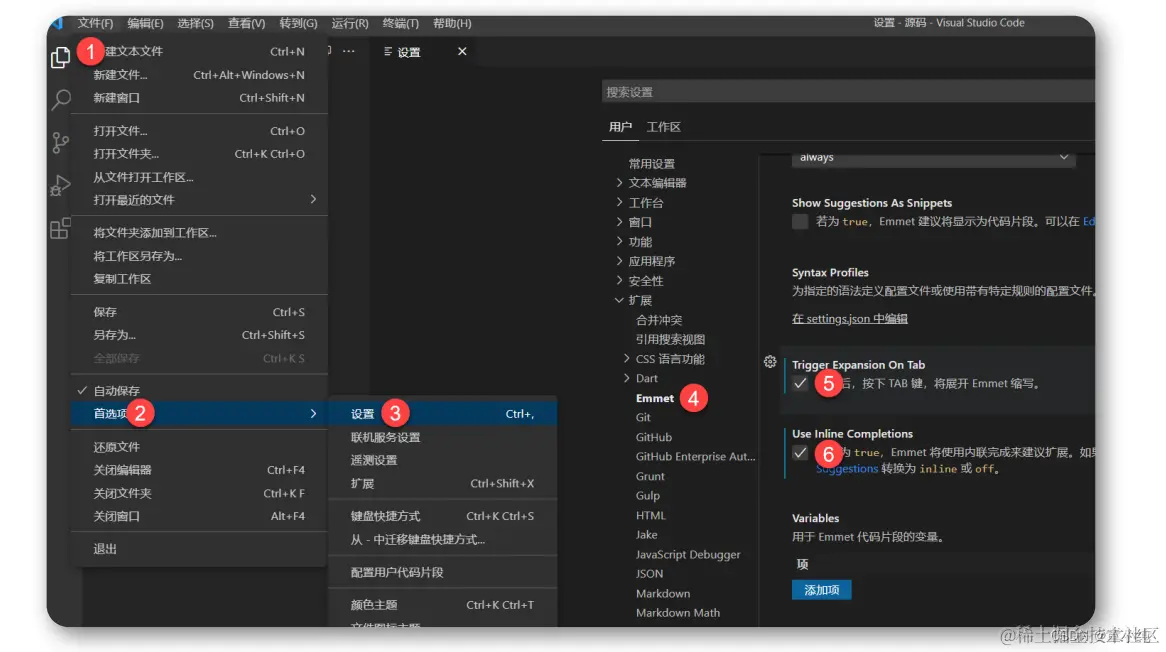Click the gear icon beside Trigger Expansion On Tab
The image size is (1166, 652).
[x=770, y=362]
